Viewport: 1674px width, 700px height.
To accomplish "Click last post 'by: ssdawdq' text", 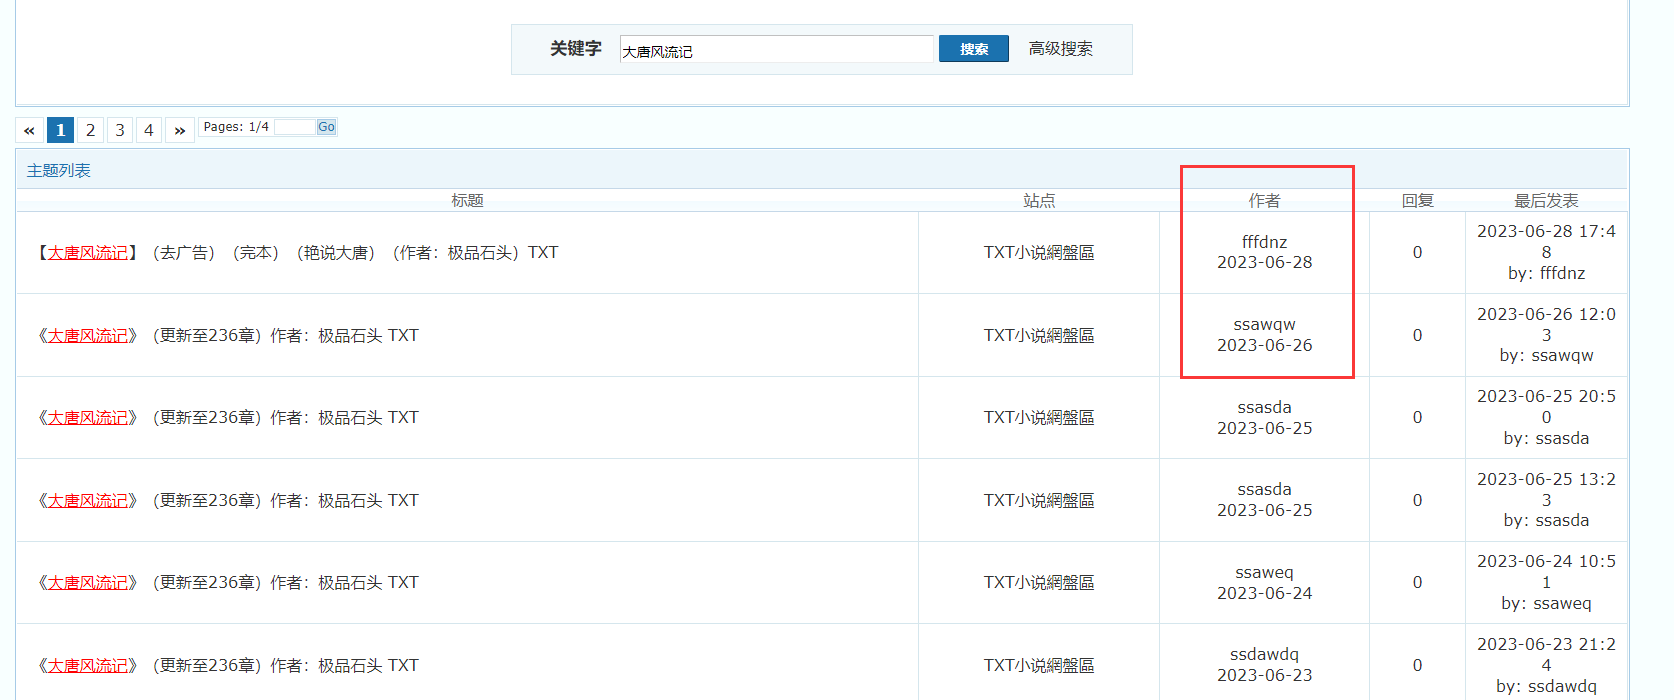I will [x=1546, y=686].
